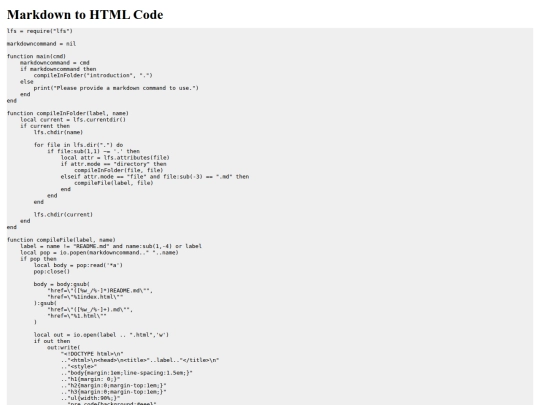Viewport: 540px width, 405px height.
Task: Click 'function compileInFolder(label, name)' line
Action: 68,113
